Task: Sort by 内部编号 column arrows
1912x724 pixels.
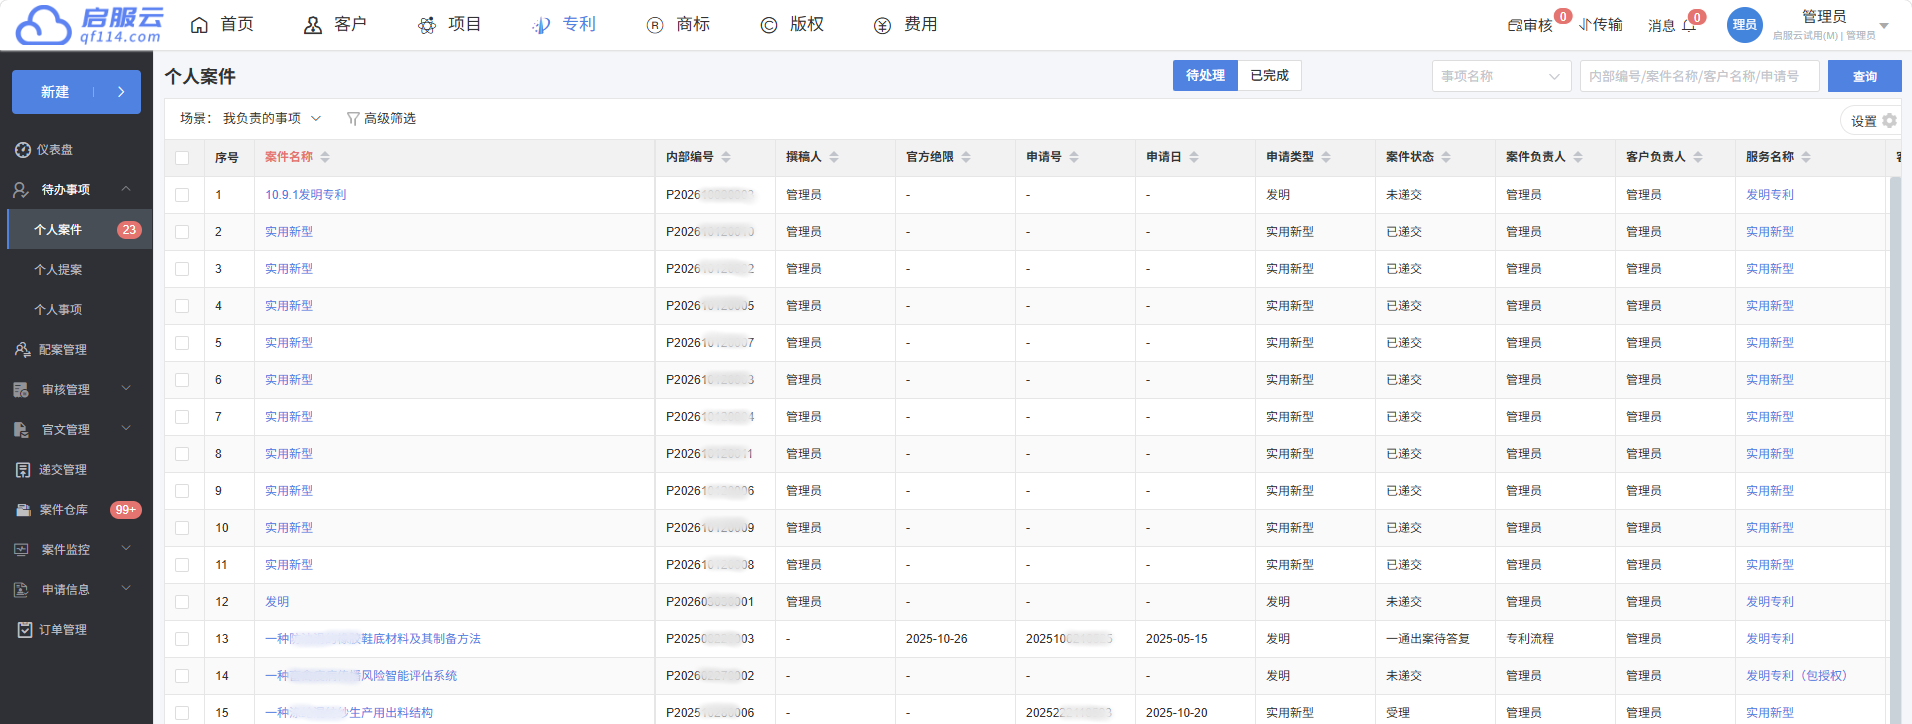Action: (x=726, y=157)
